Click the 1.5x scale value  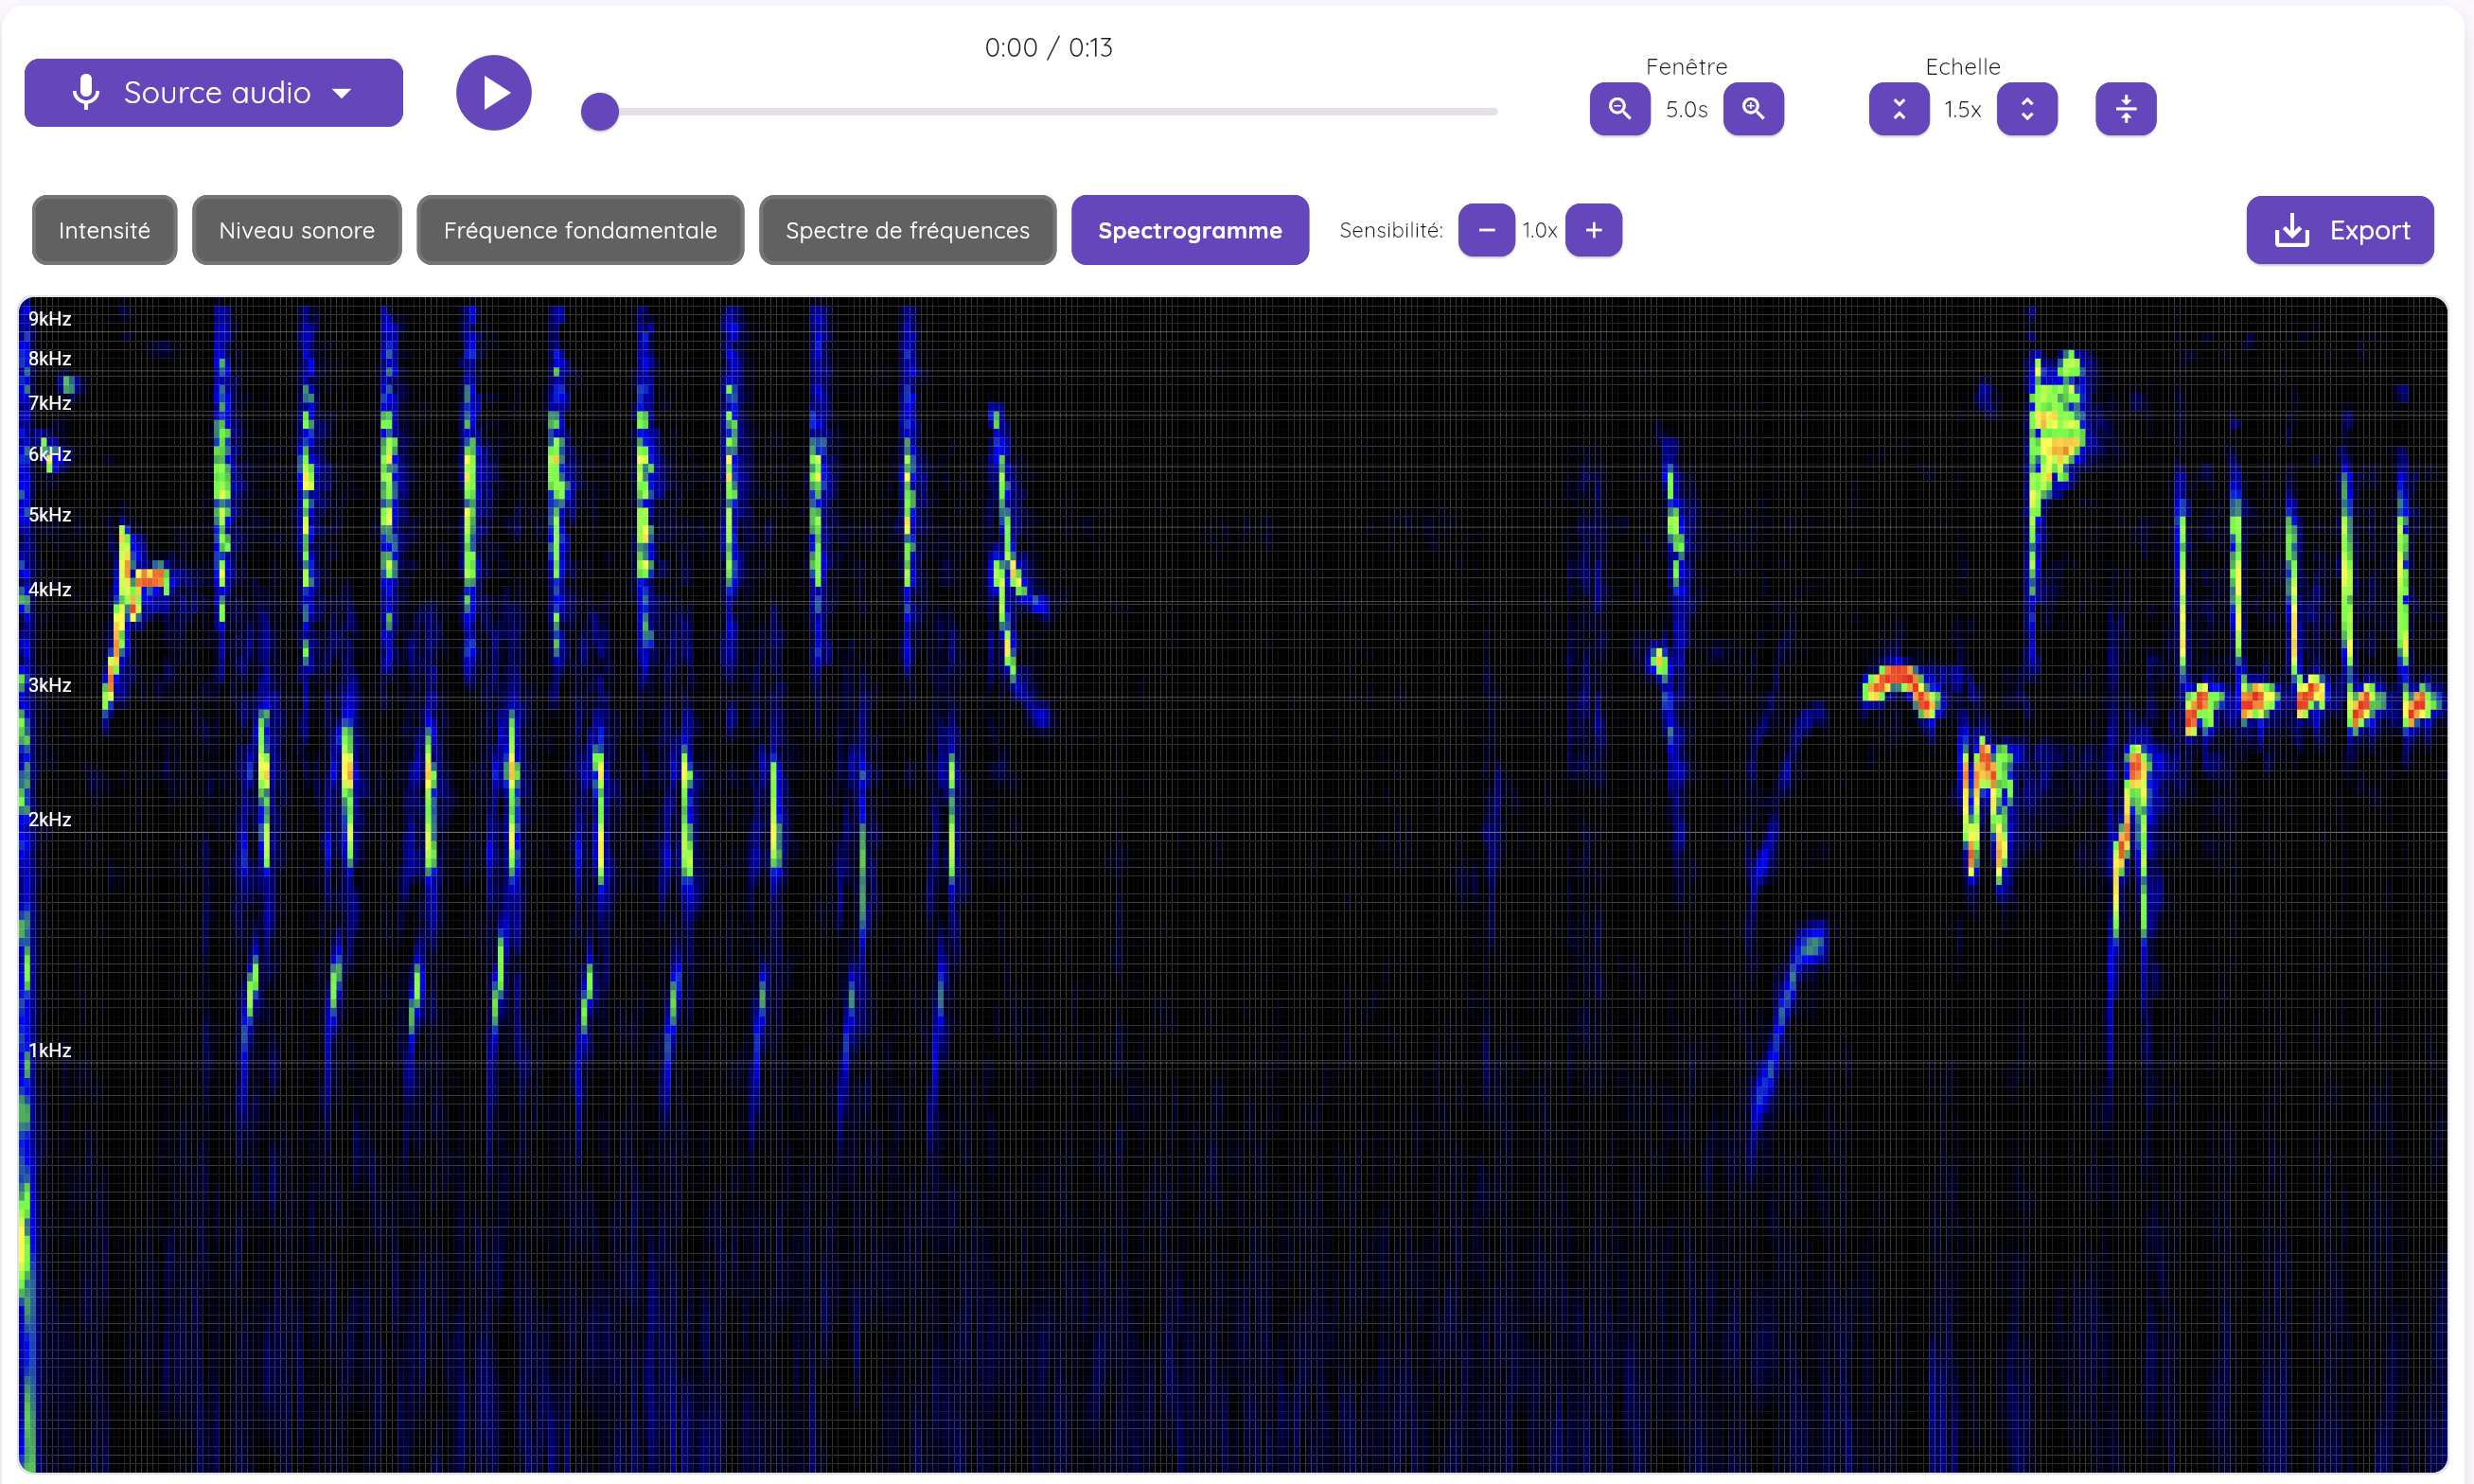pyautogui.click(x=1963, y=109)
